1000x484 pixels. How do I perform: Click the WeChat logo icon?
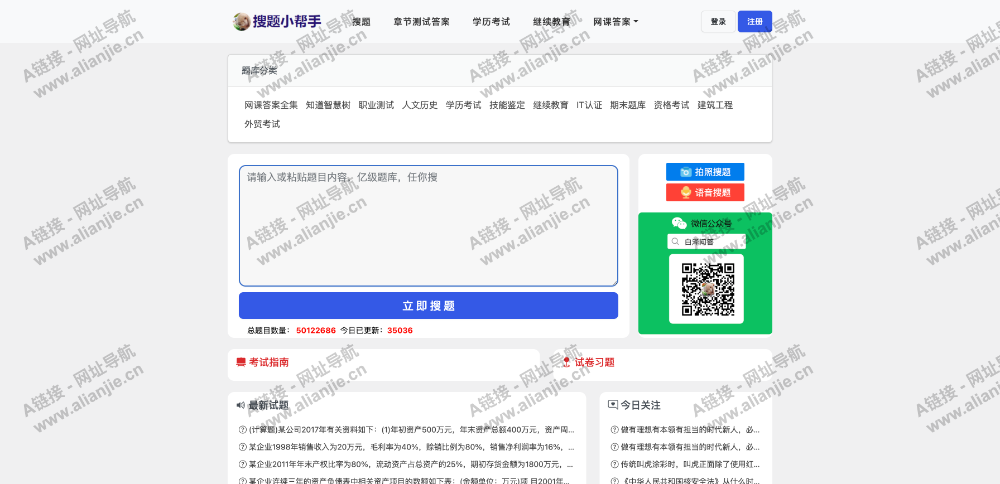679,223
